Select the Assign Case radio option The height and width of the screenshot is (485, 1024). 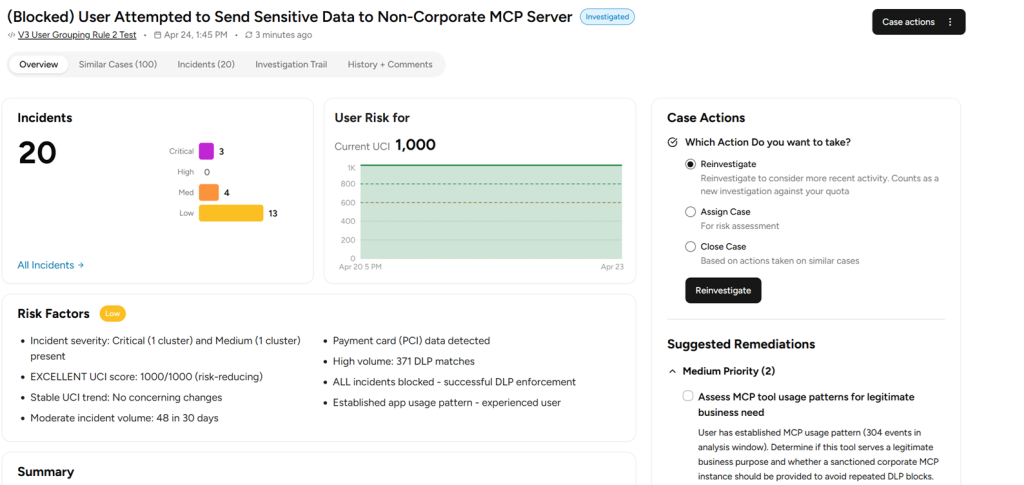pos(690,211)
